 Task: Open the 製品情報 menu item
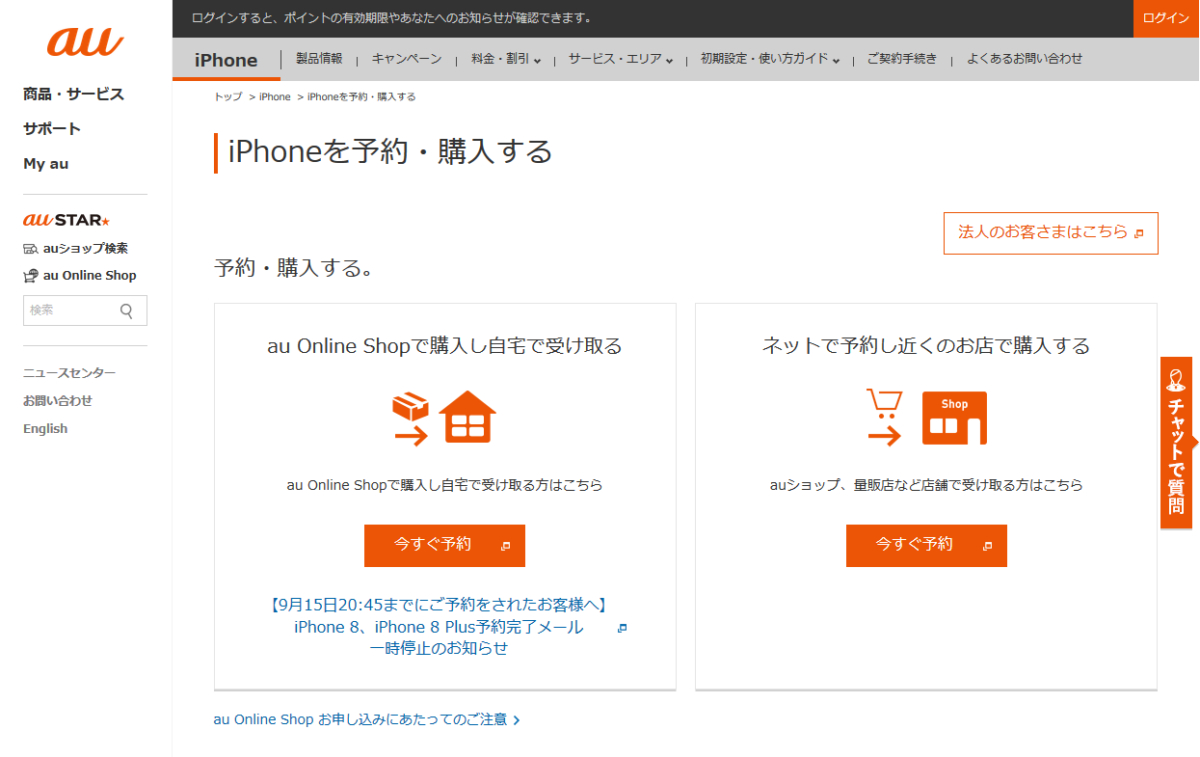click(319, 59)
